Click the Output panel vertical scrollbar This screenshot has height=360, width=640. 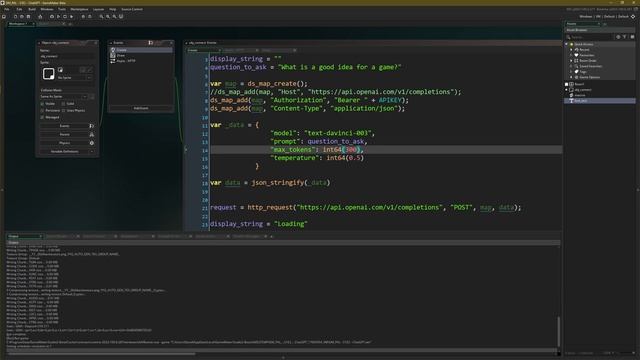(x=558, y=331)
